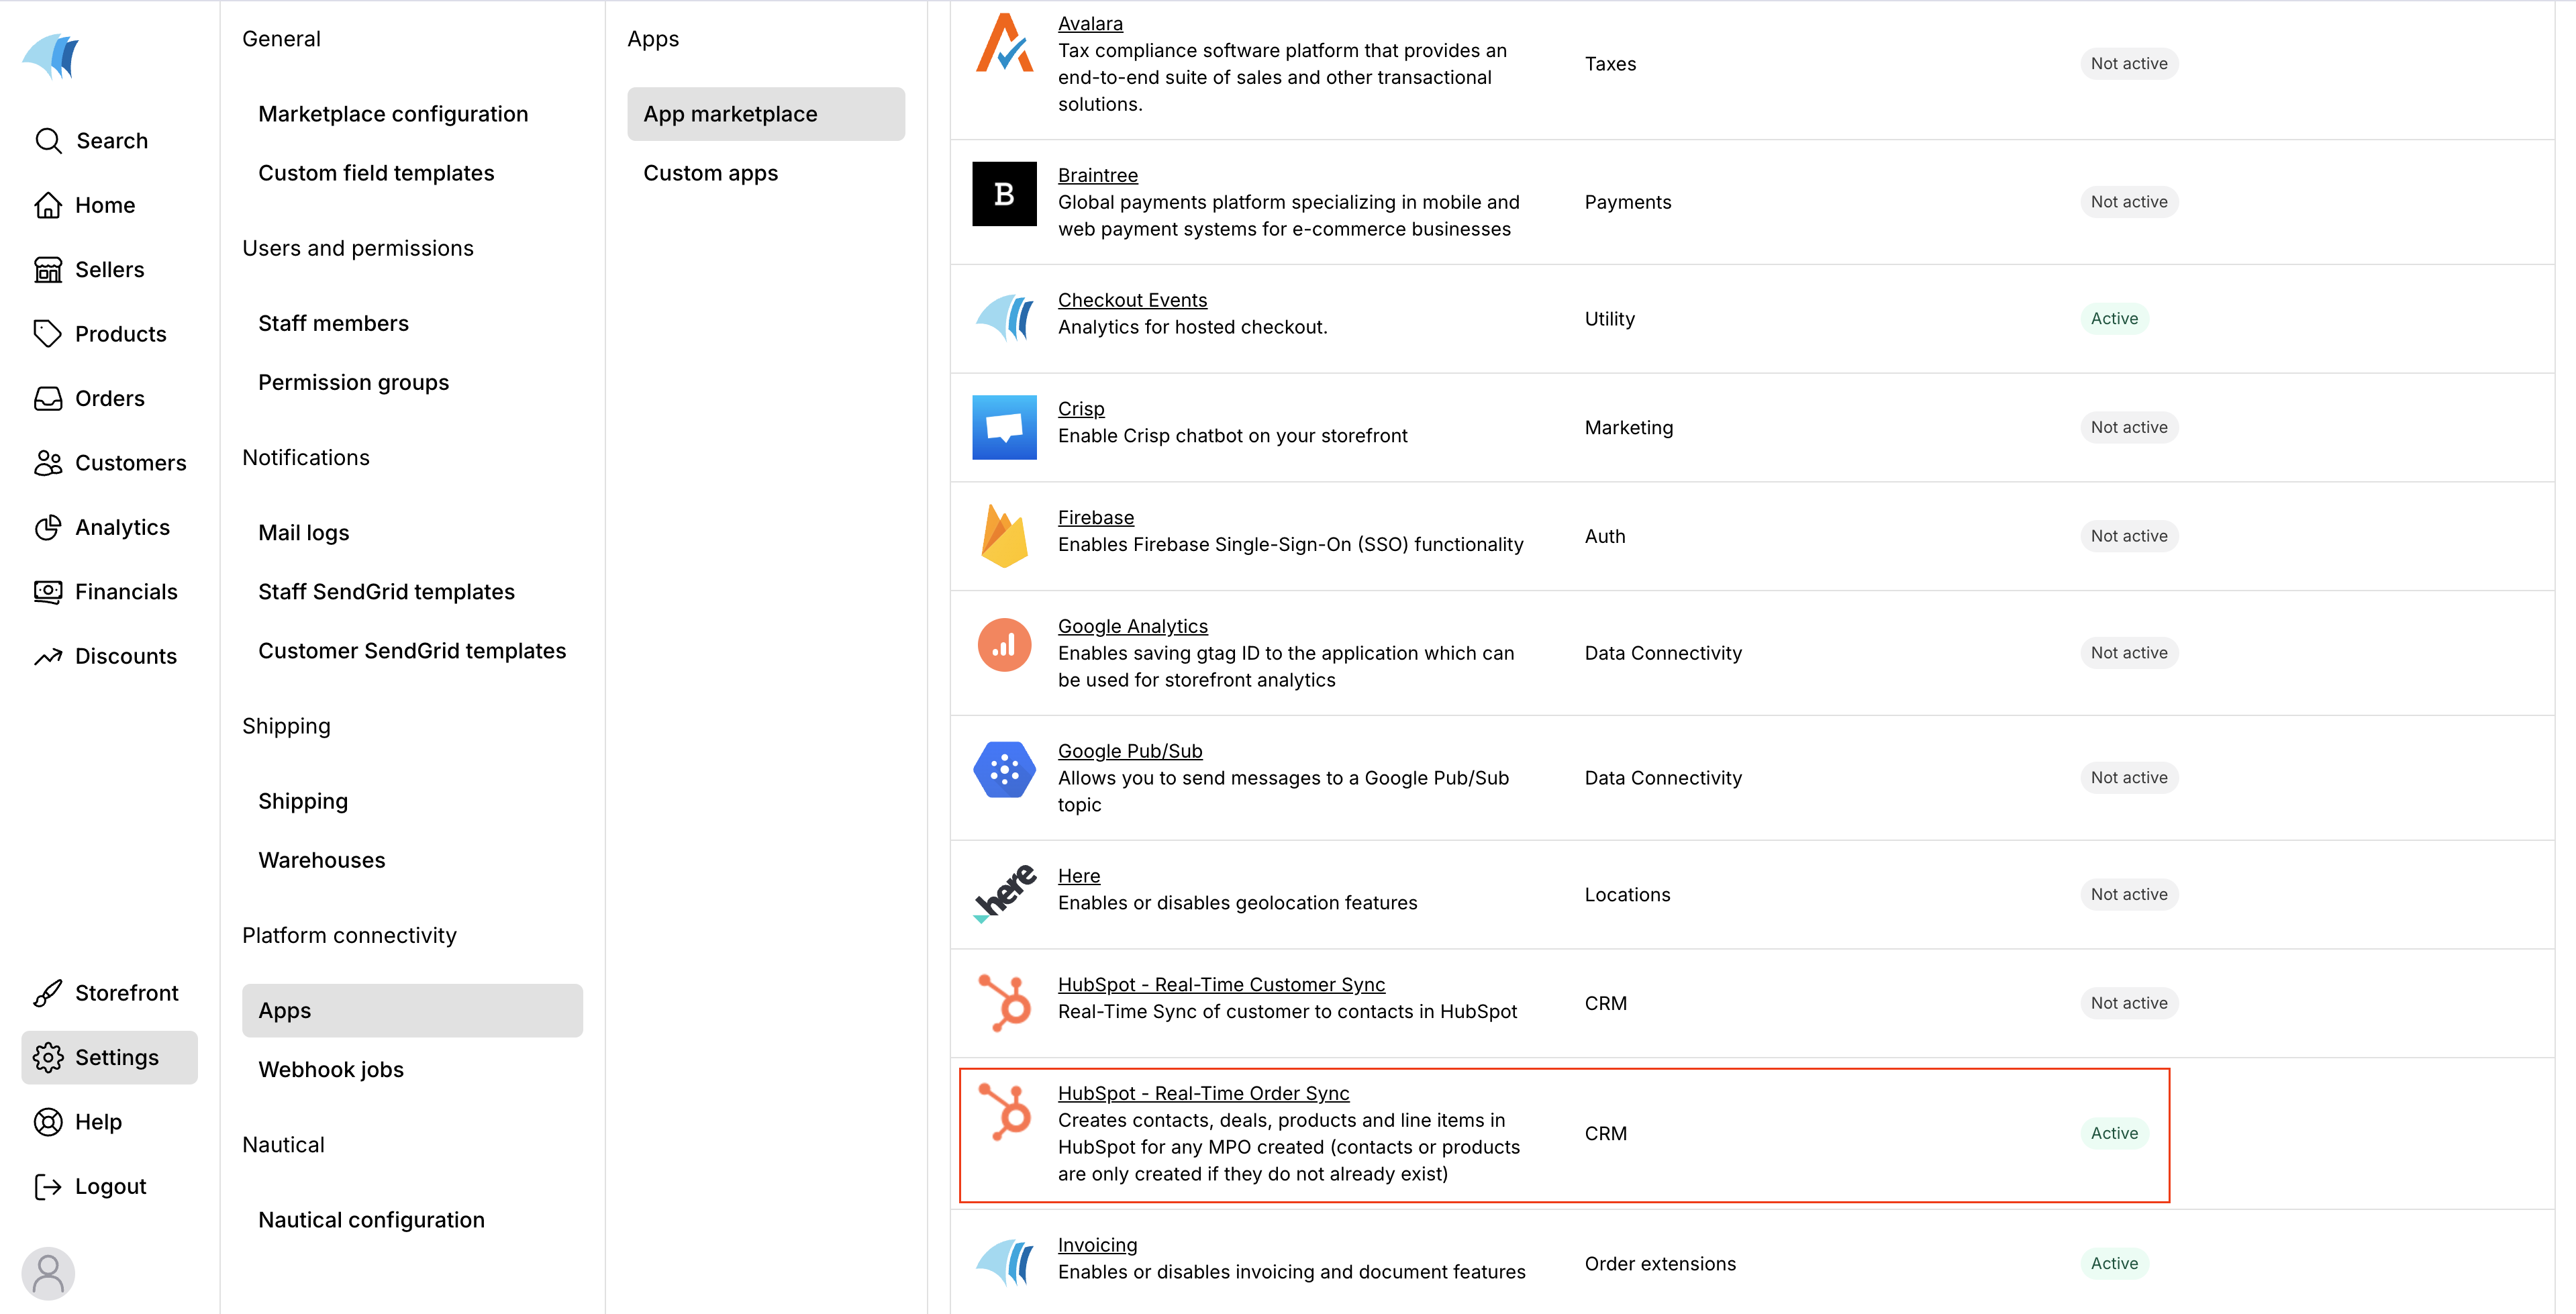Click the Sellers storefront icon
This screenshot has width=2576, height=1314.
(48, 270)
